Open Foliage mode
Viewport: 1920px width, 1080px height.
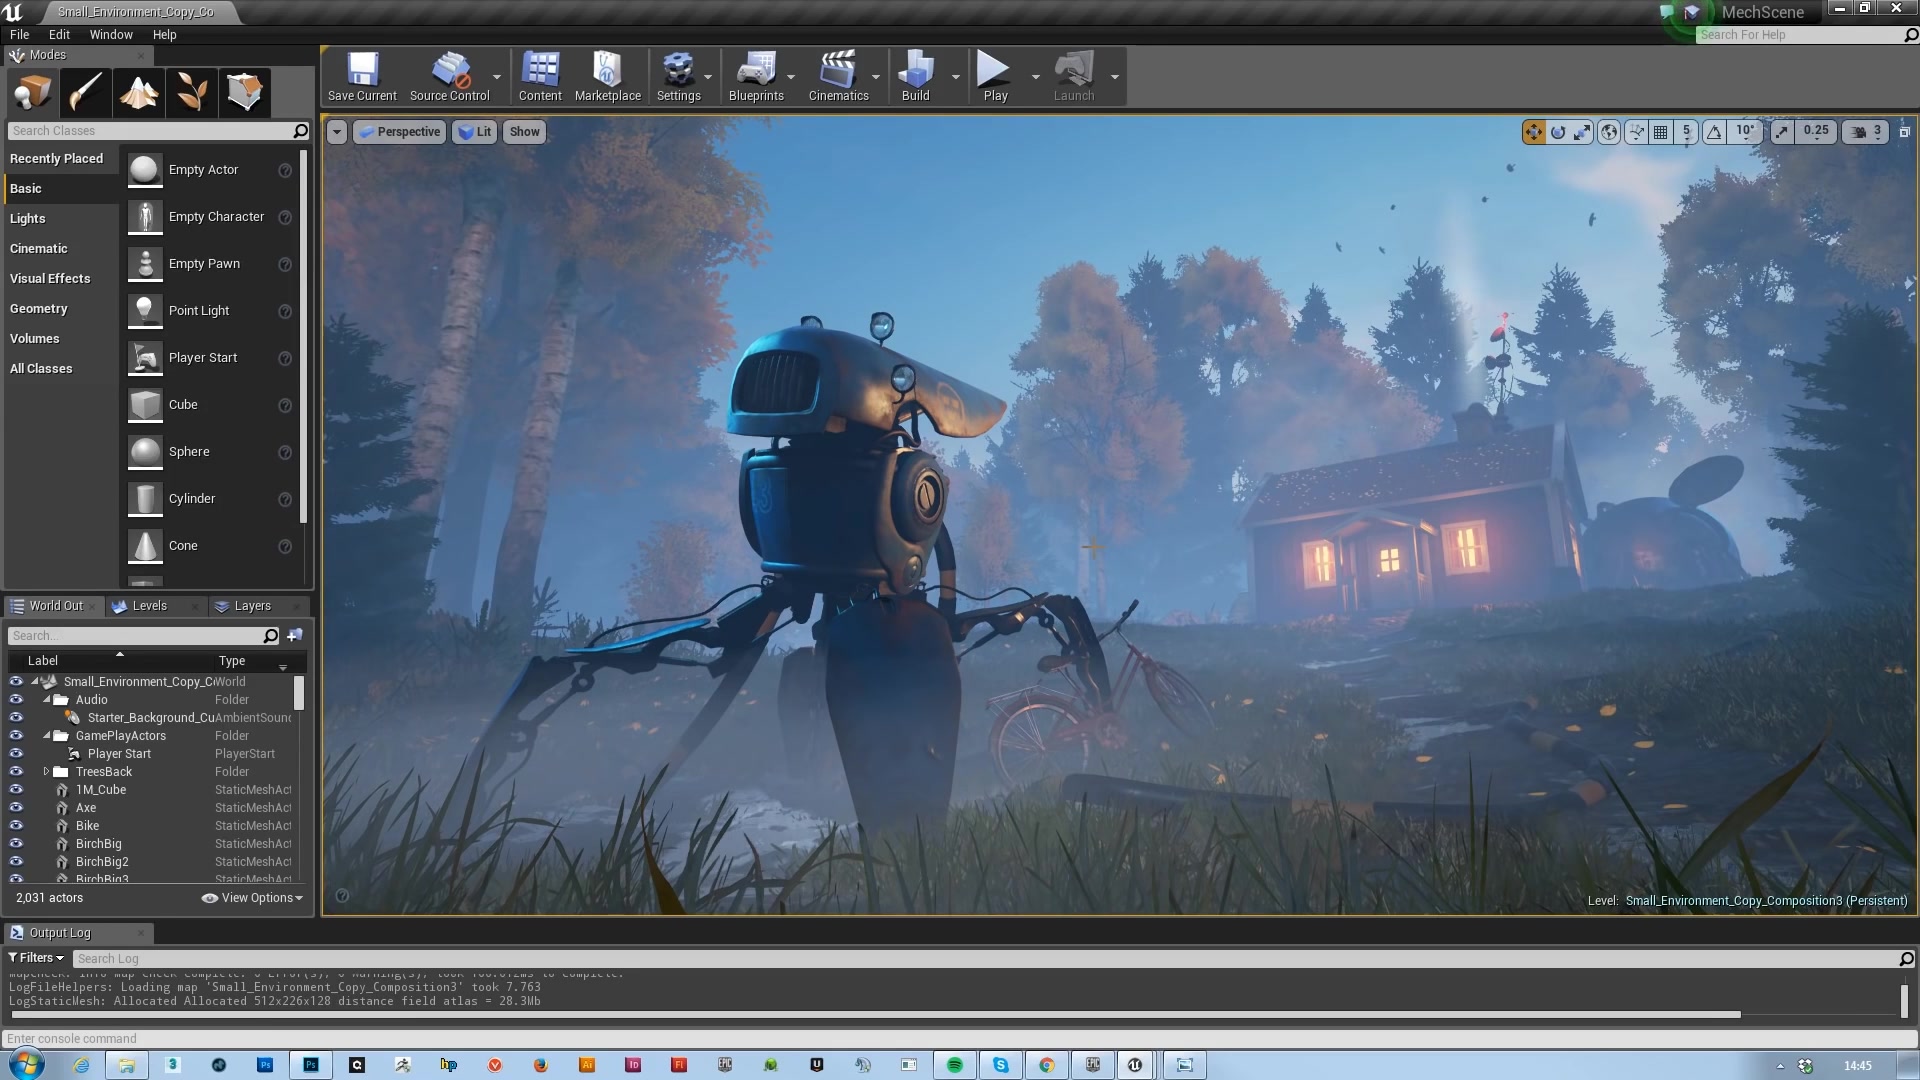[x=191, y=92]
